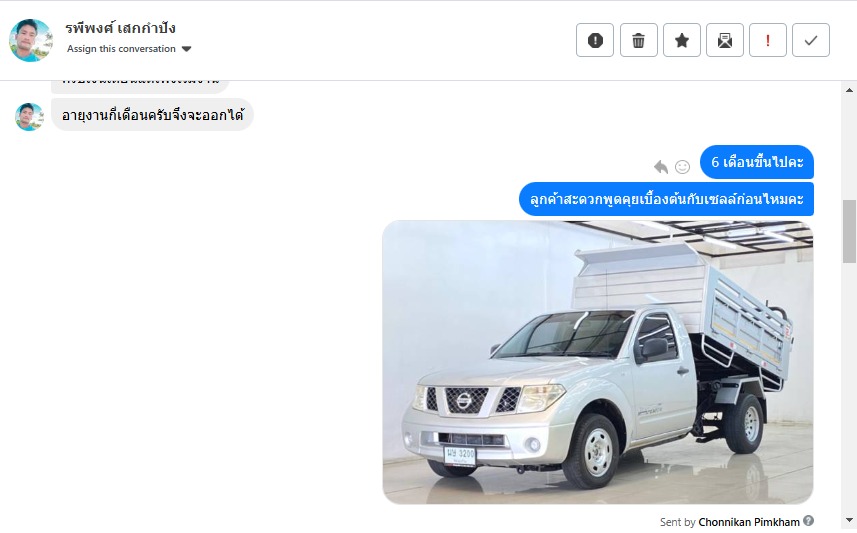This screenshot has height=533, width=857.
Task: Click sender name Chonnikan Pimkham
Action: [x=749, y=522]
